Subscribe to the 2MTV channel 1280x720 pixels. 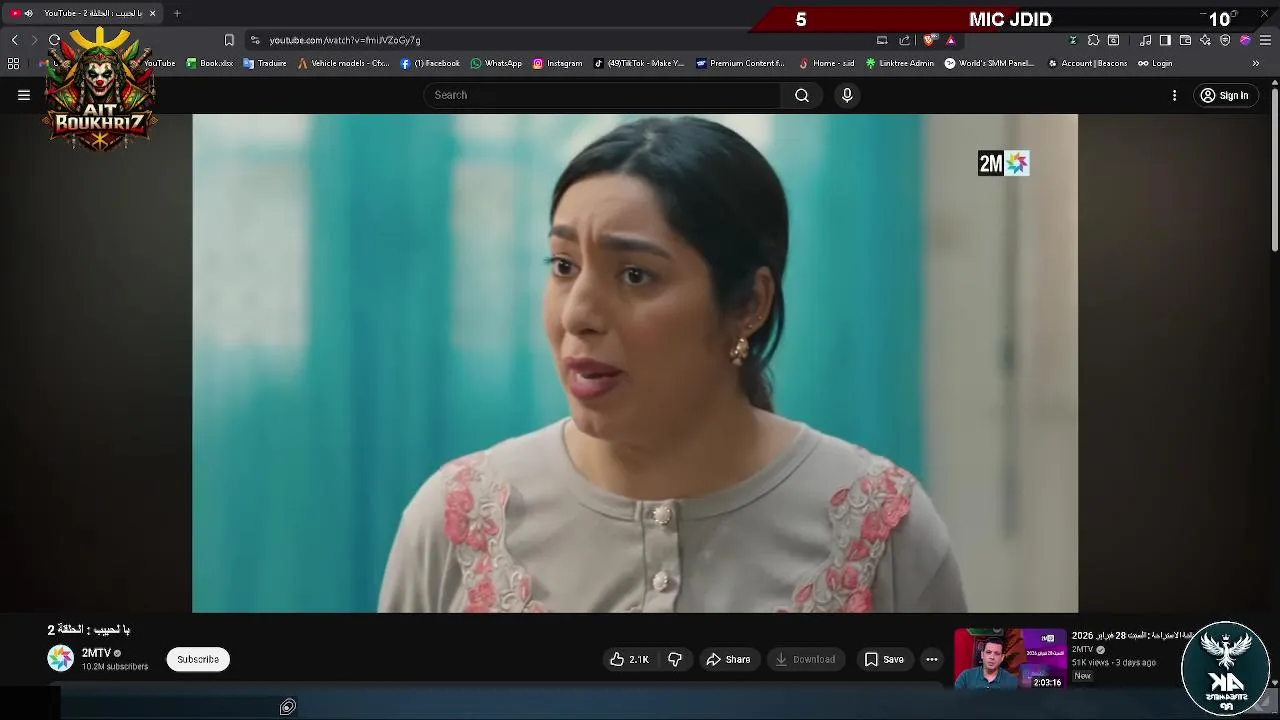[198, 659]
